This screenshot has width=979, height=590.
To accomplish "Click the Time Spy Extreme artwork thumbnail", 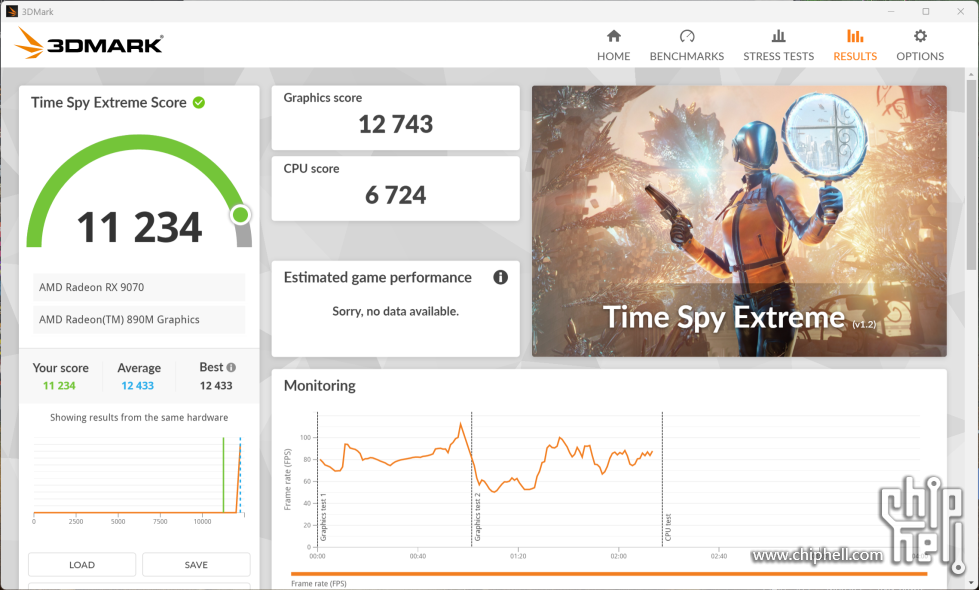I will pyautogui.click(x=739, y=221).
